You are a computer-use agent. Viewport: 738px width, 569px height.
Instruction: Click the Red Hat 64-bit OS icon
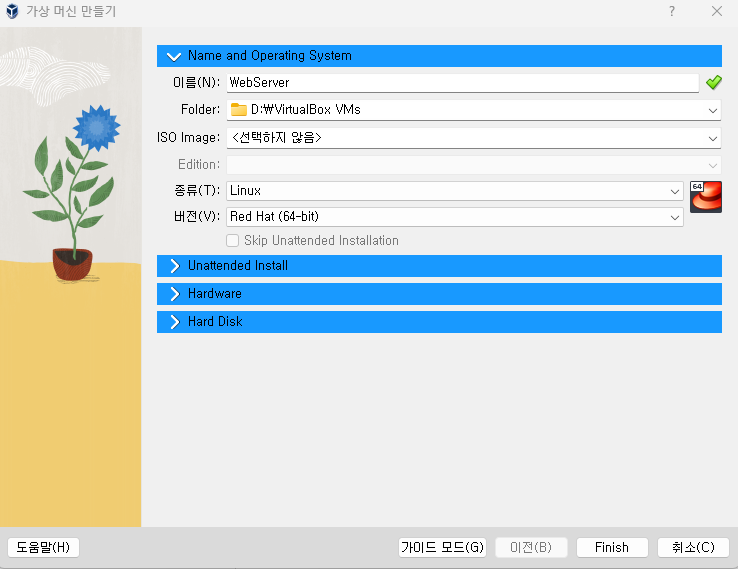706,197
